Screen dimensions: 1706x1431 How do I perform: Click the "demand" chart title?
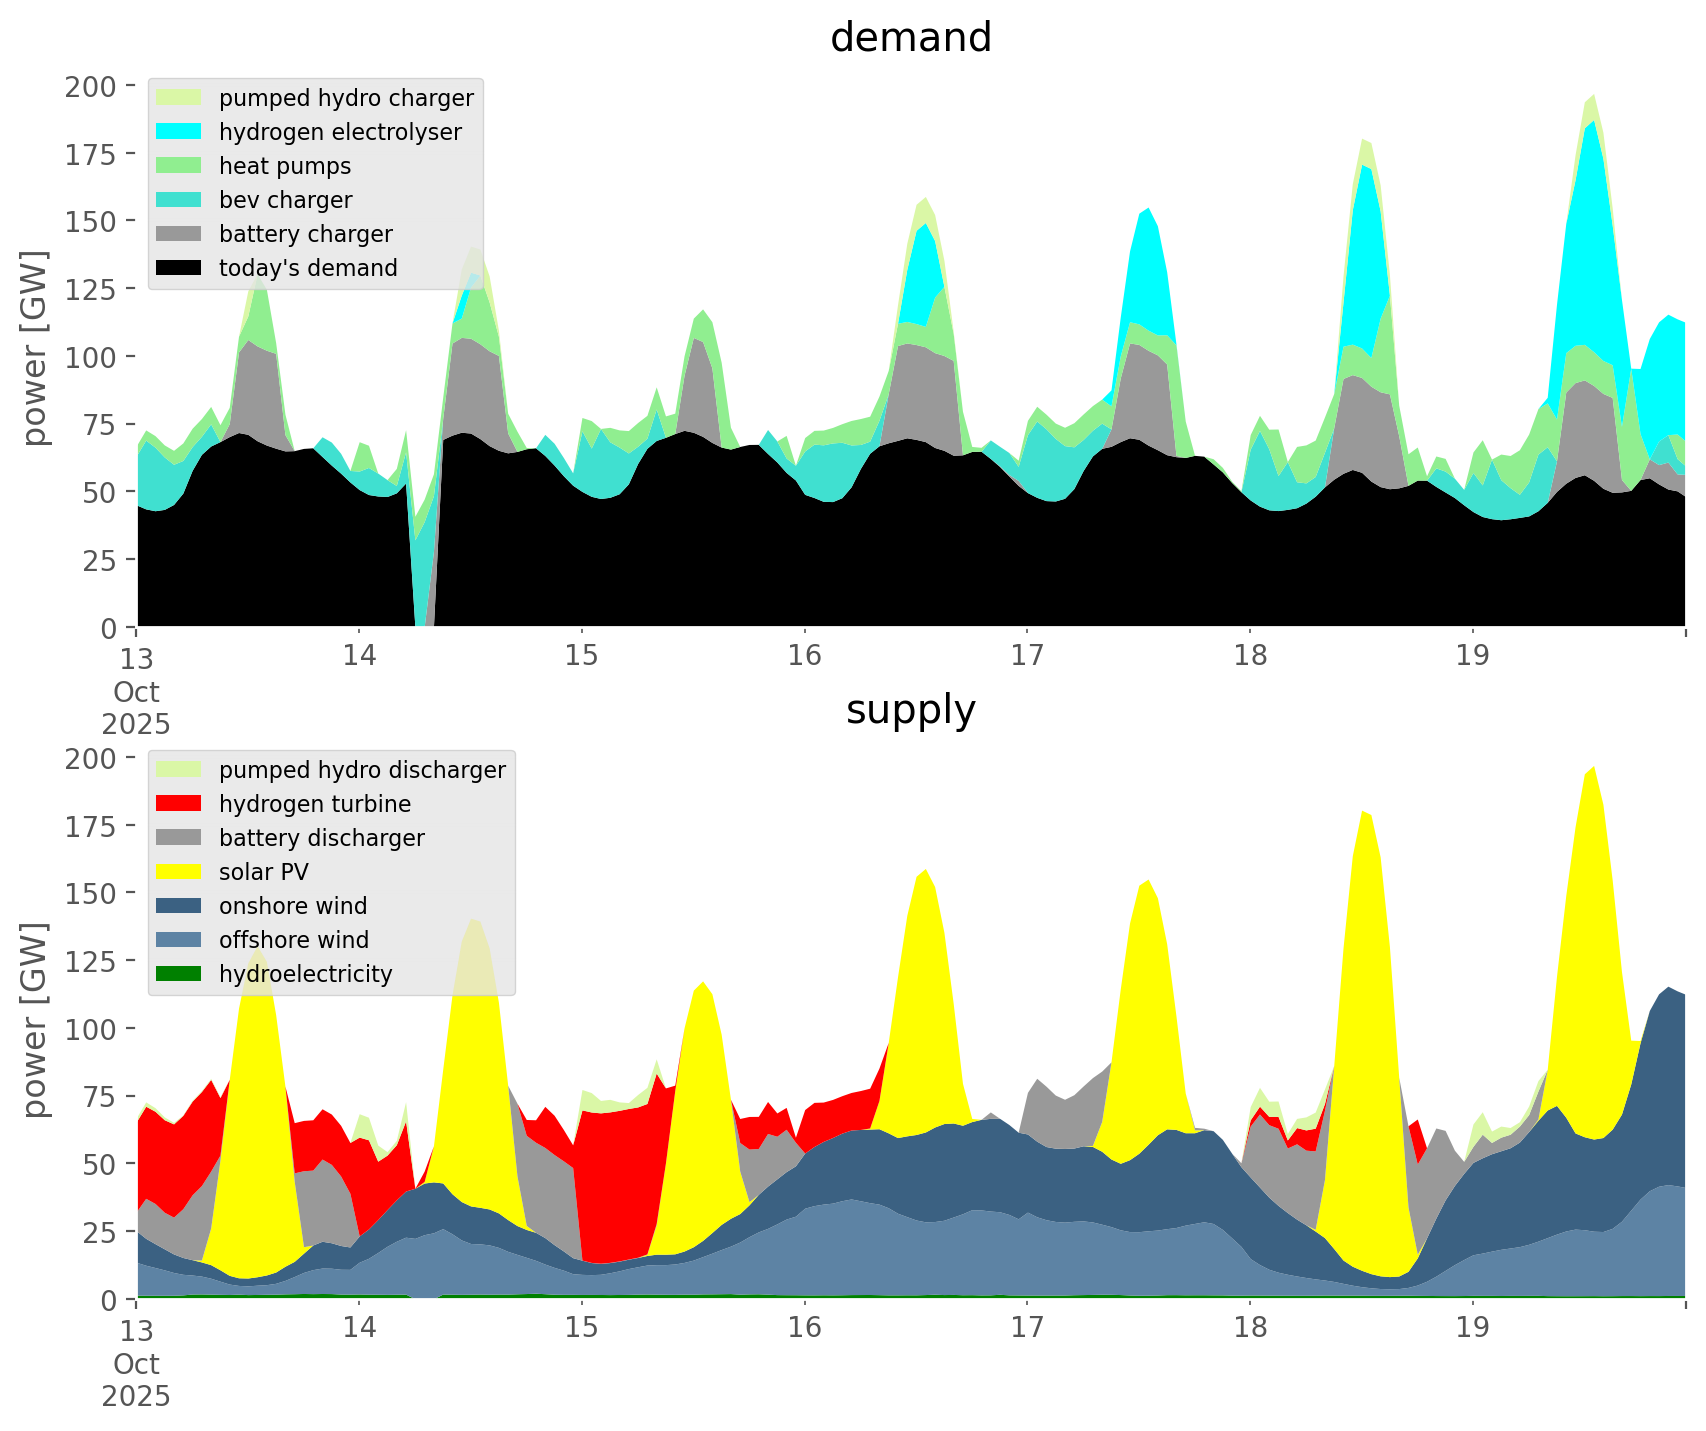tap(910, 38)
